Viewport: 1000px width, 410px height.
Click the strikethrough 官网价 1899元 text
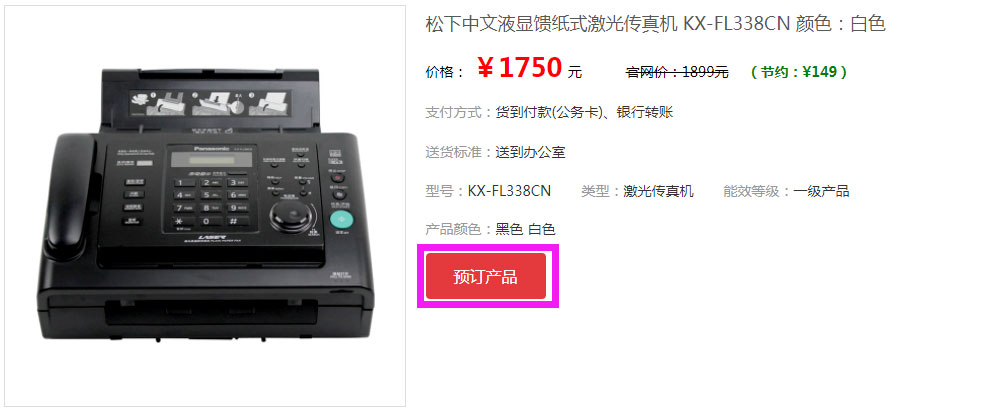[677, 72]
